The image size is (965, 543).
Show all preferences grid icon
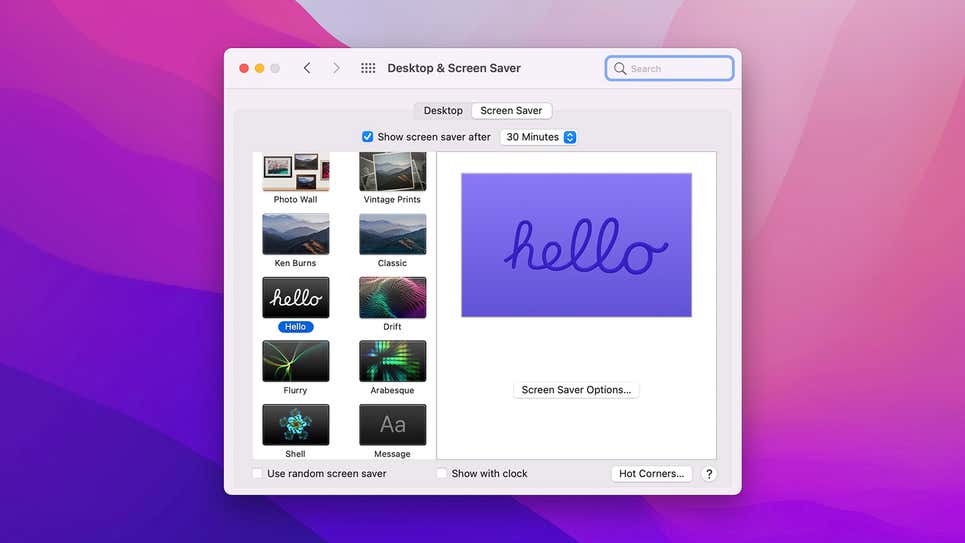coord(368,68)
